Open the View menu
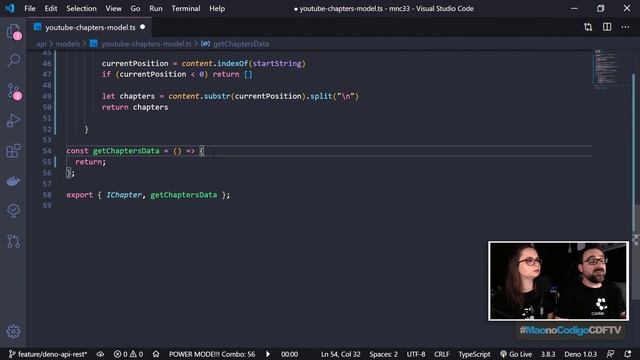The image size is (640, 360). pyautogui.click(x=113, y=8)
